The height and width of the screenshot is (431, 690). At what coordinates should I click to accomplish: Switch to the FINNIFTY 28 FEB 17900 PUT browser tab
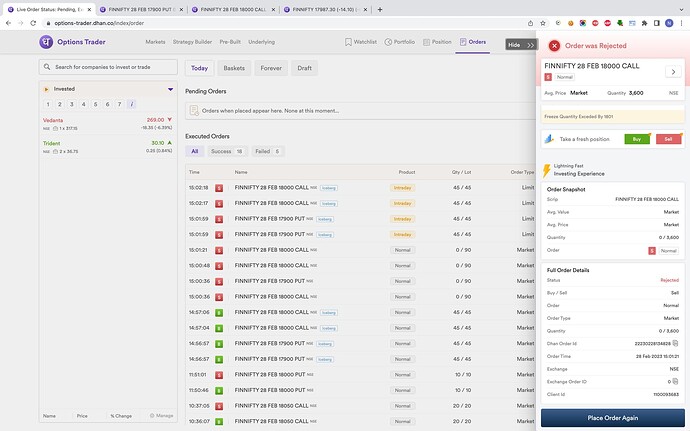tap(141, 9)
